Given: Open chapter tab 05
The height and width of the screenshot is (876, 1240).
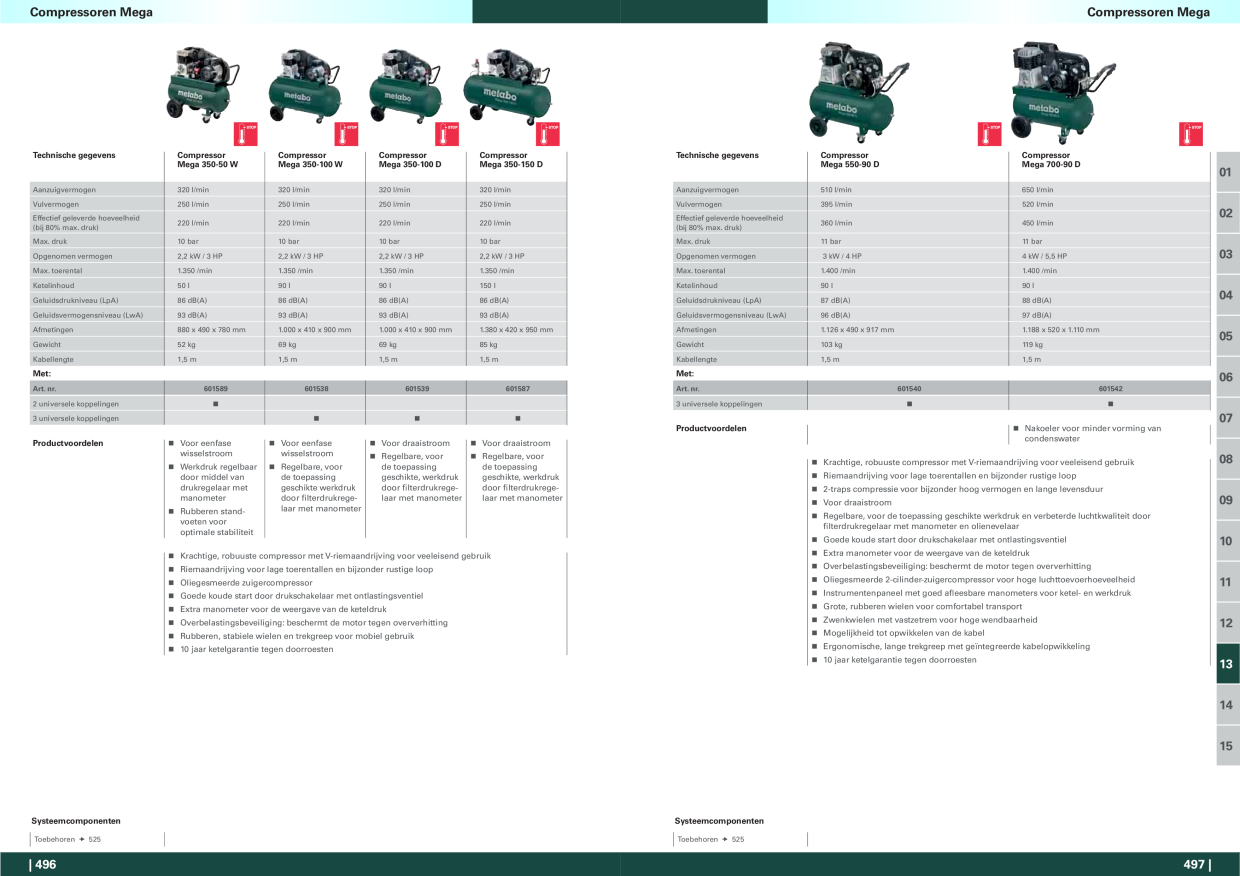Looking at the screenshot, I should point(1227,336).
